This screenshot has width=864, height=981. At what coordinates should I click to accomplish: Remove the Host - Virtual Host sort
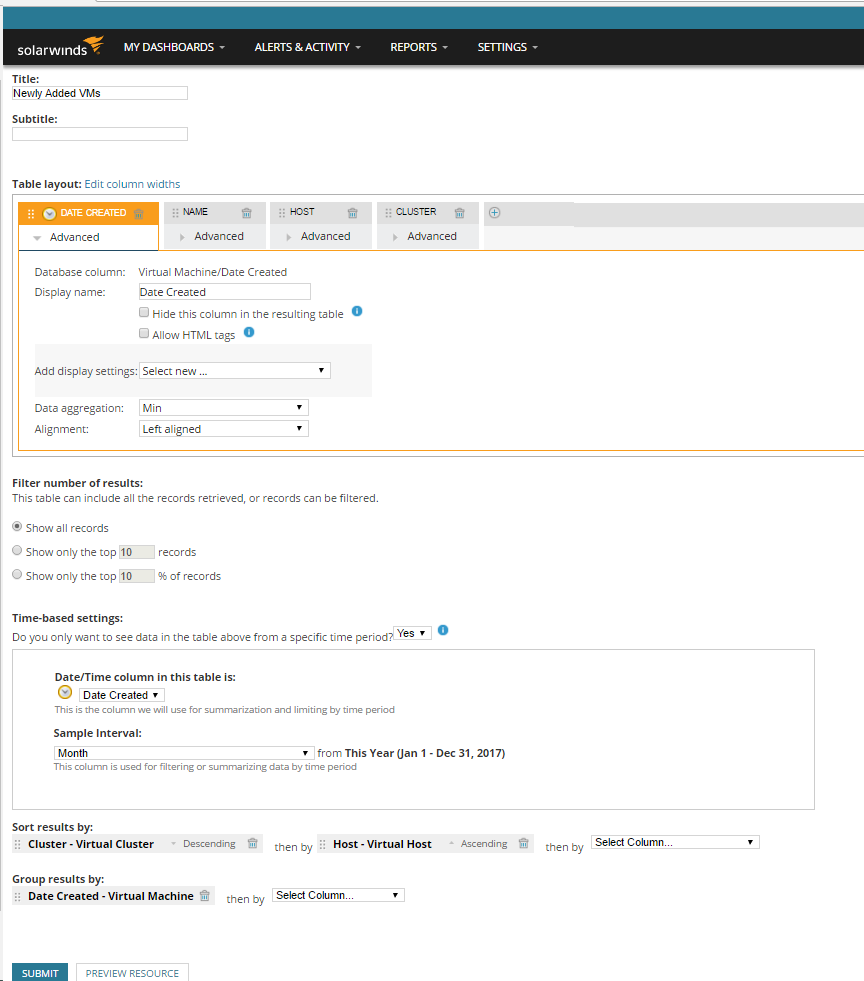click(x=524, y=843)
